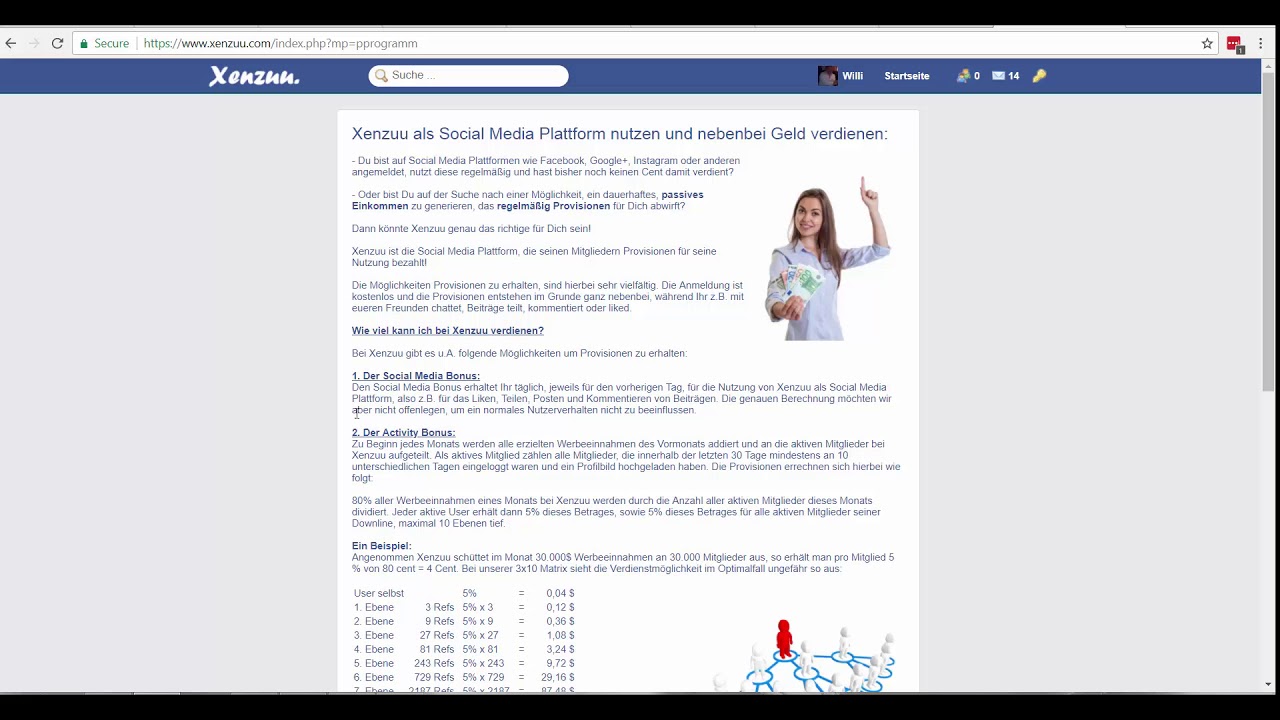
Task: Click the 'User selbst' table row label
Action: (x=379, y=593)
